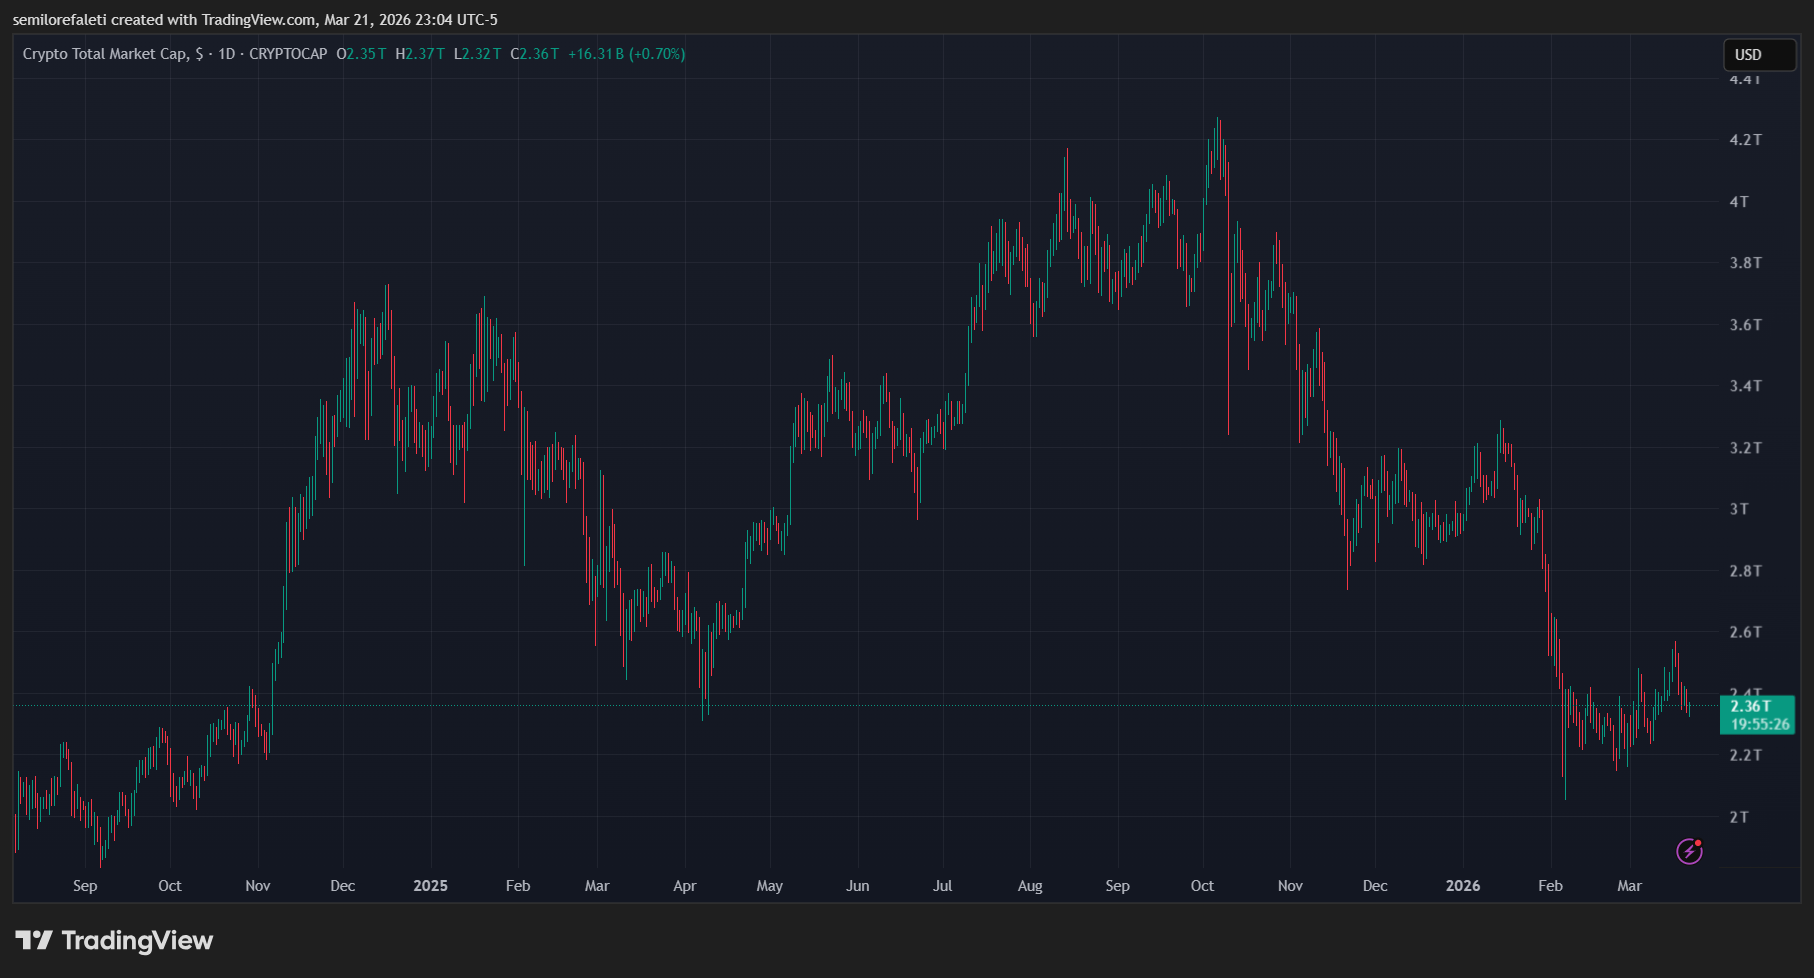Viewport: 1814px width, 978px height.
Task: Click the Dec label just before 2025
Action: tap(343, 886)
